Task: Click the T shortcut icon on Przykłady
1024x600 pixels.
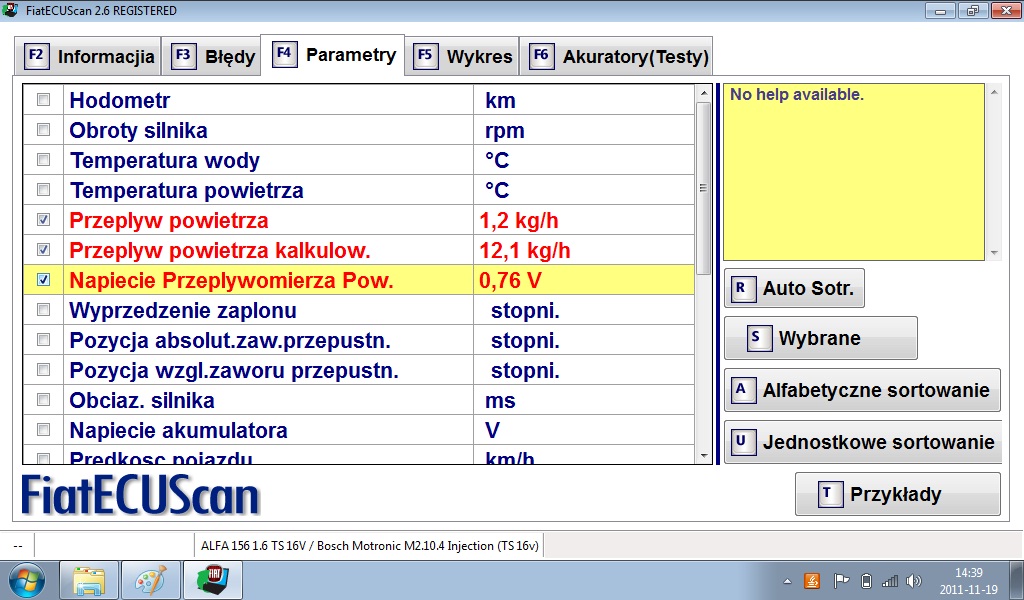Action: 831,494
